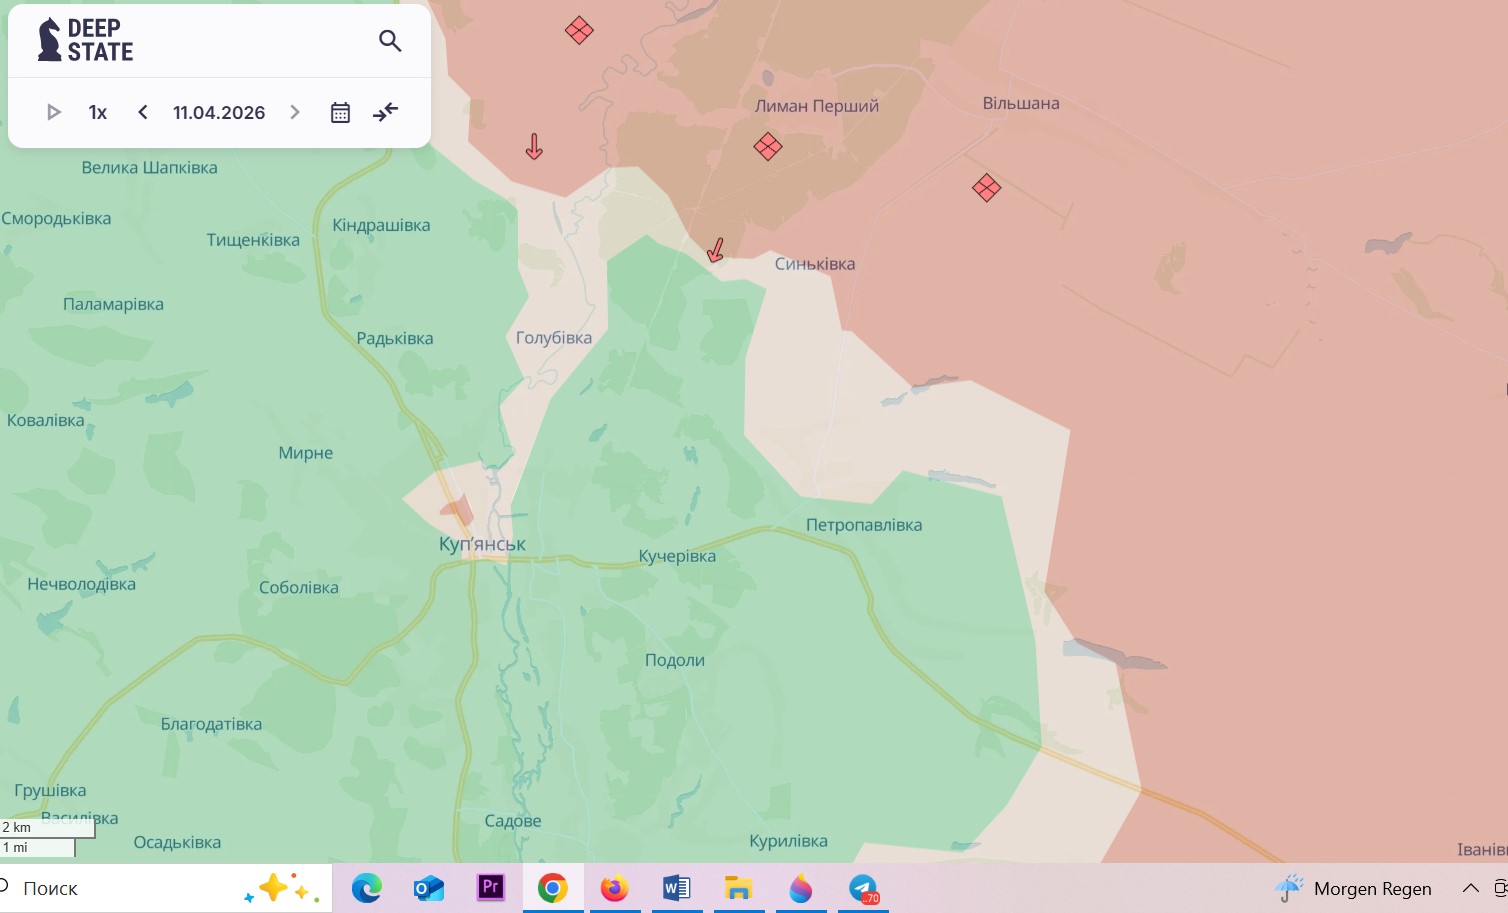
Task: Open Telegram from the taskbar
Action: click(863, 888)
